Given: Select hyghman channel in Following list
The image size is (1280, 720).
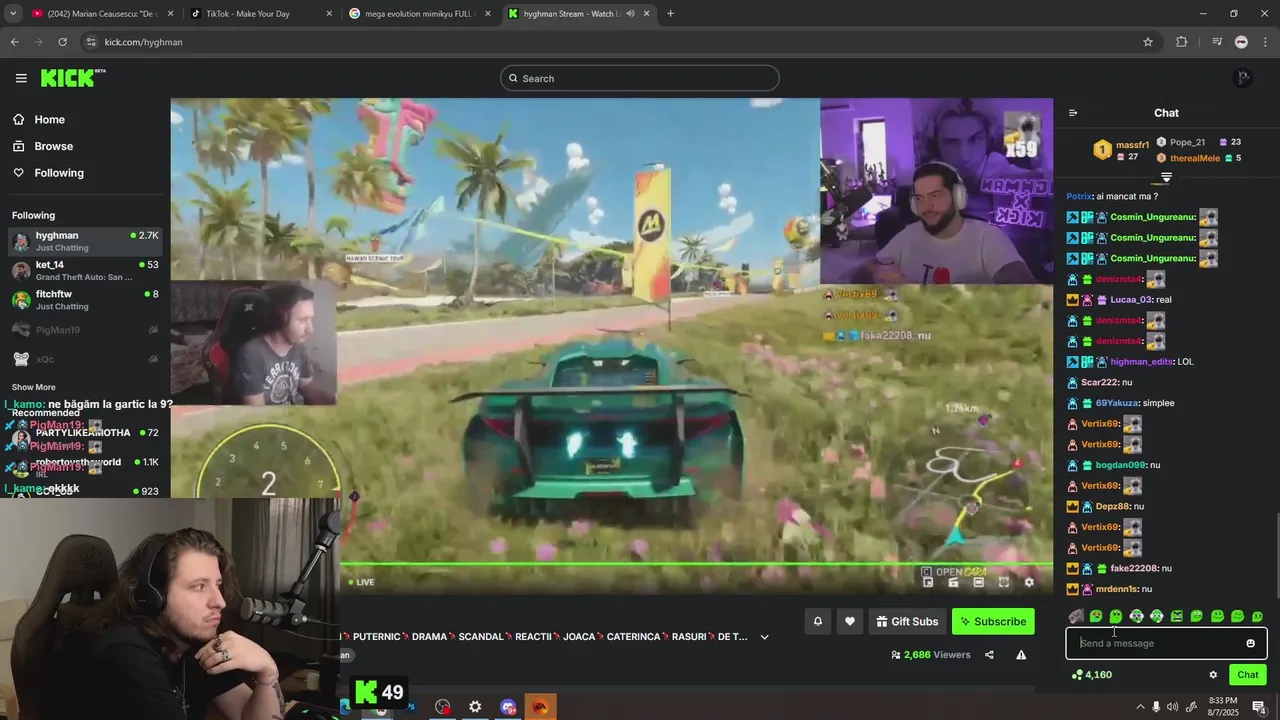Looking at the screenshot, I should pos(85,241).
